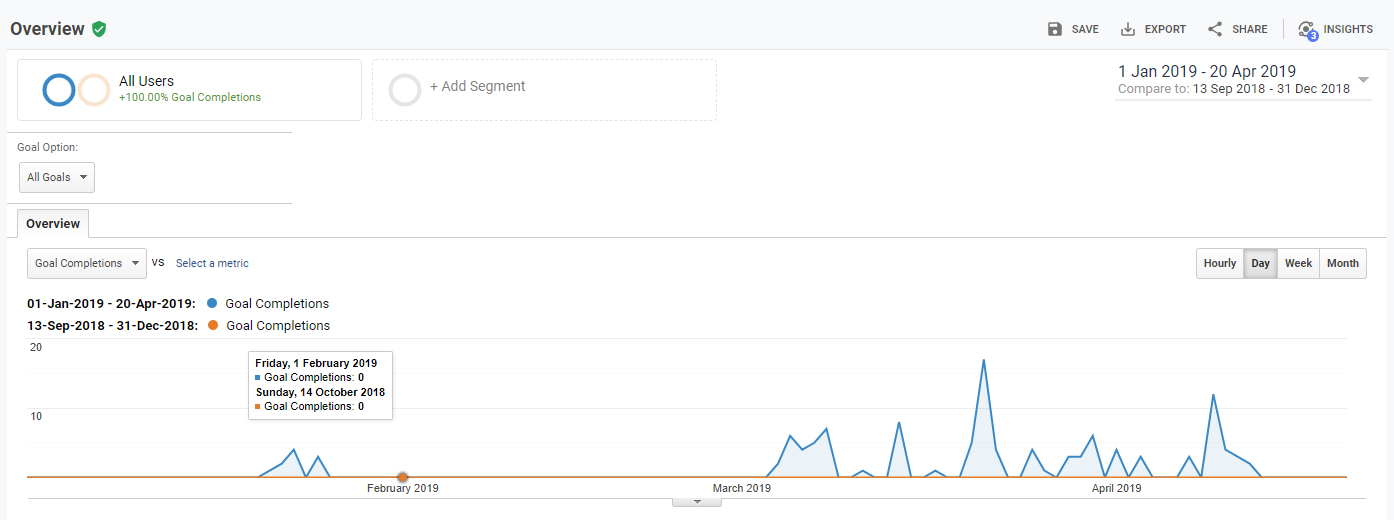Expand the date range picker arrow

tap(1364, 80)
